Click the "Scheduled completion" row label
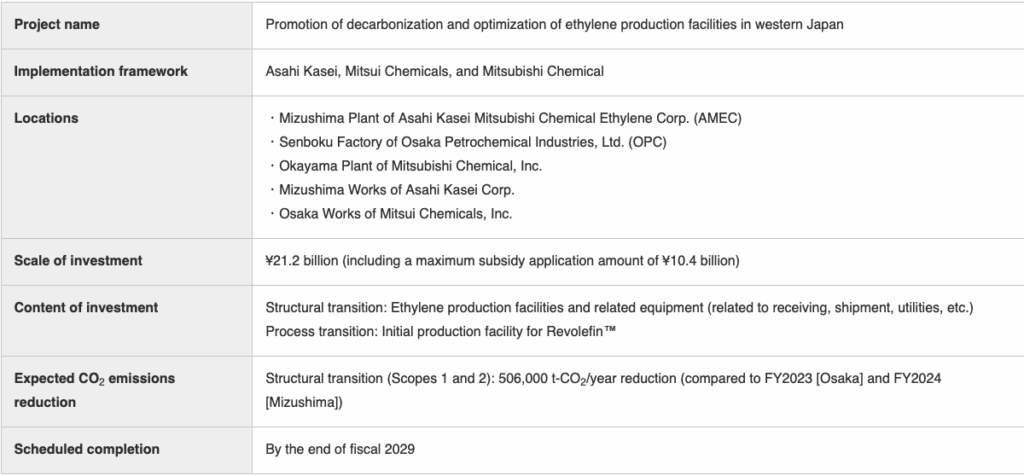1024x476 pixels. pos(86,449)
